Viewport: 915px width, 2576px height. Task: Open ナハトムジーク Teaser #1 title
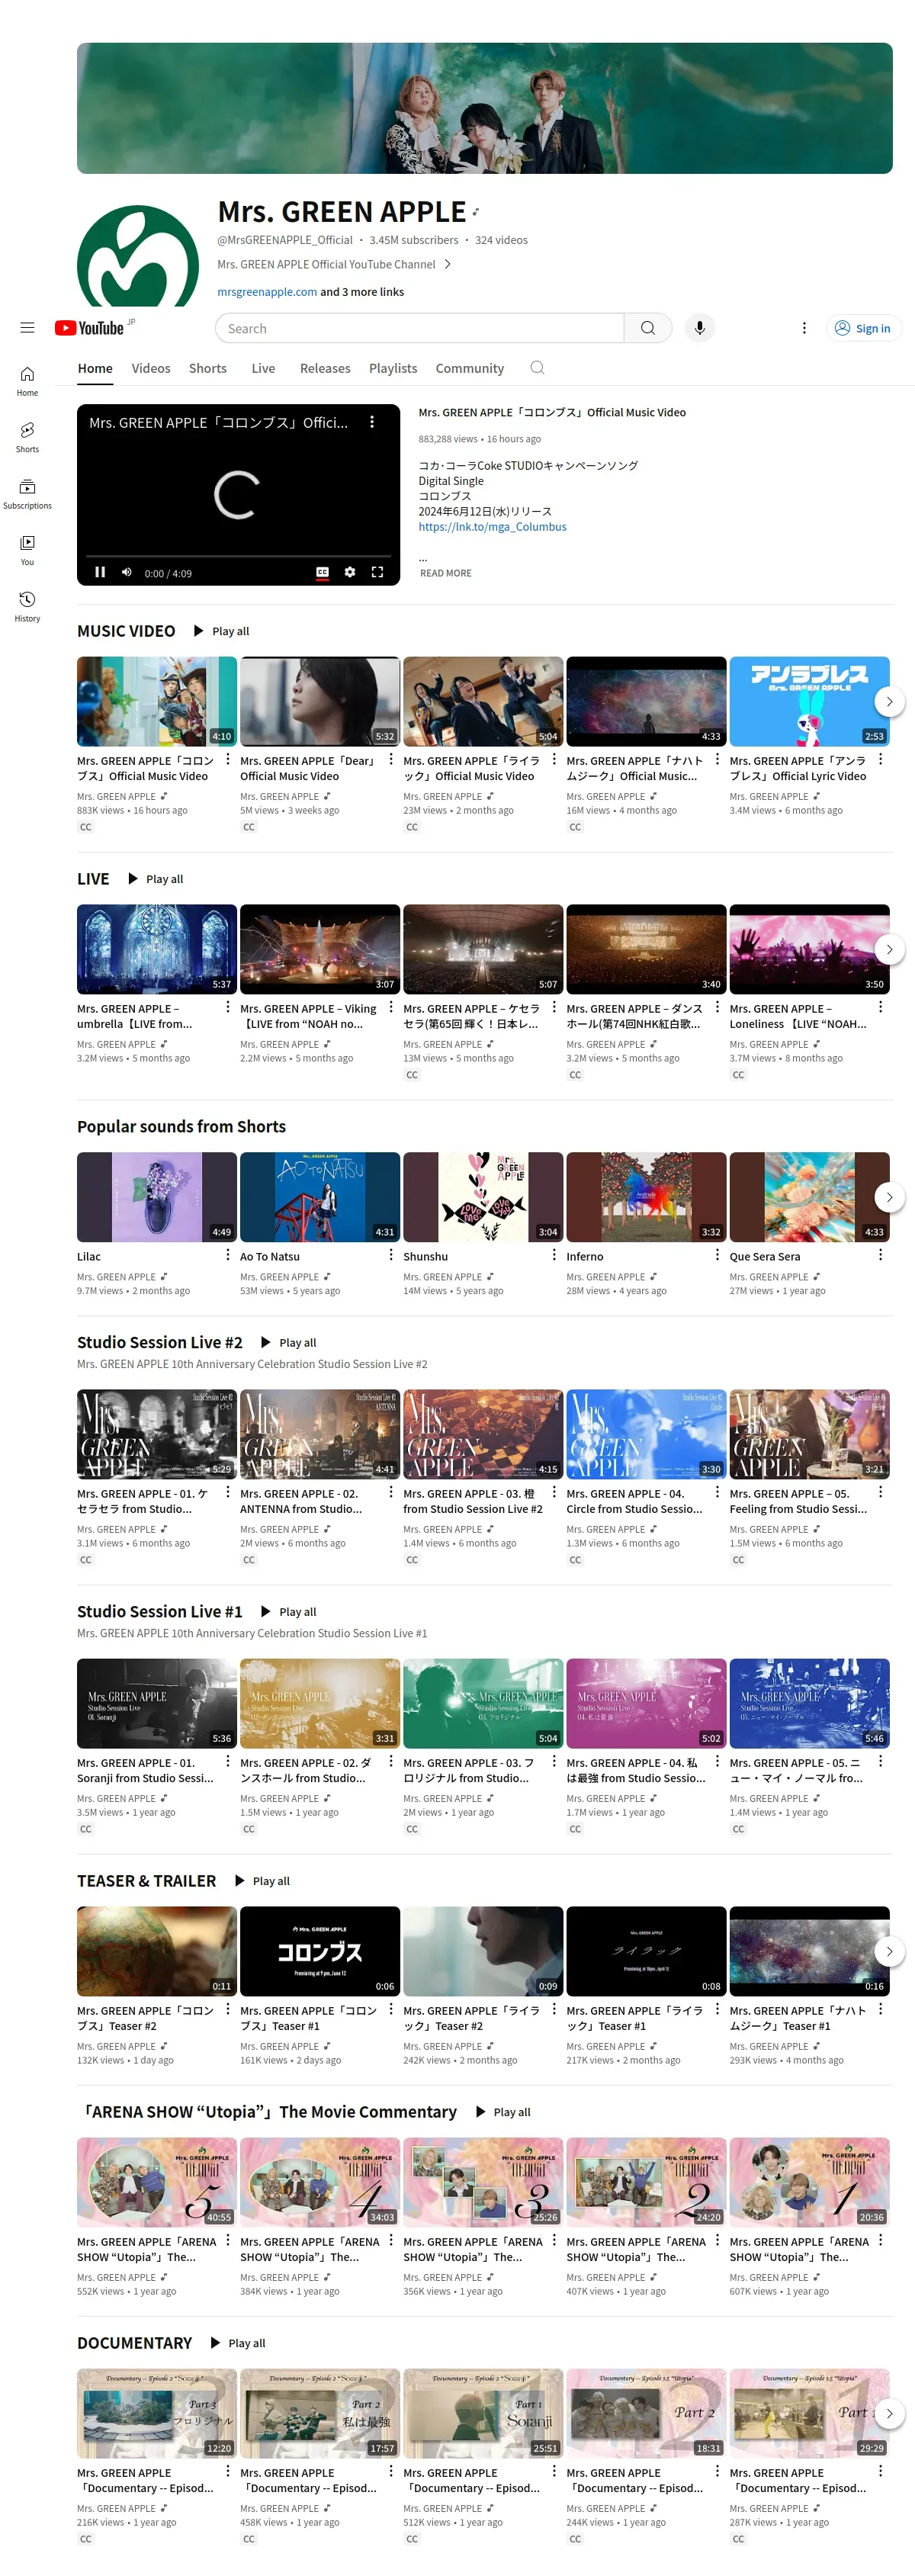(798, 2018)
